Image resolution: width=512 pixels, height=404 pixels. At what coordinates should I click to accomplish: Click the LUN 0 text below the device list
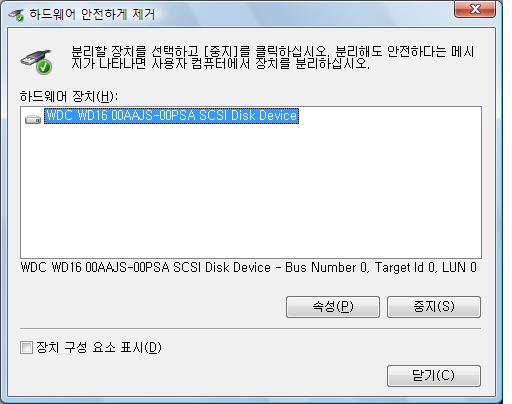(x=459, y=267)
